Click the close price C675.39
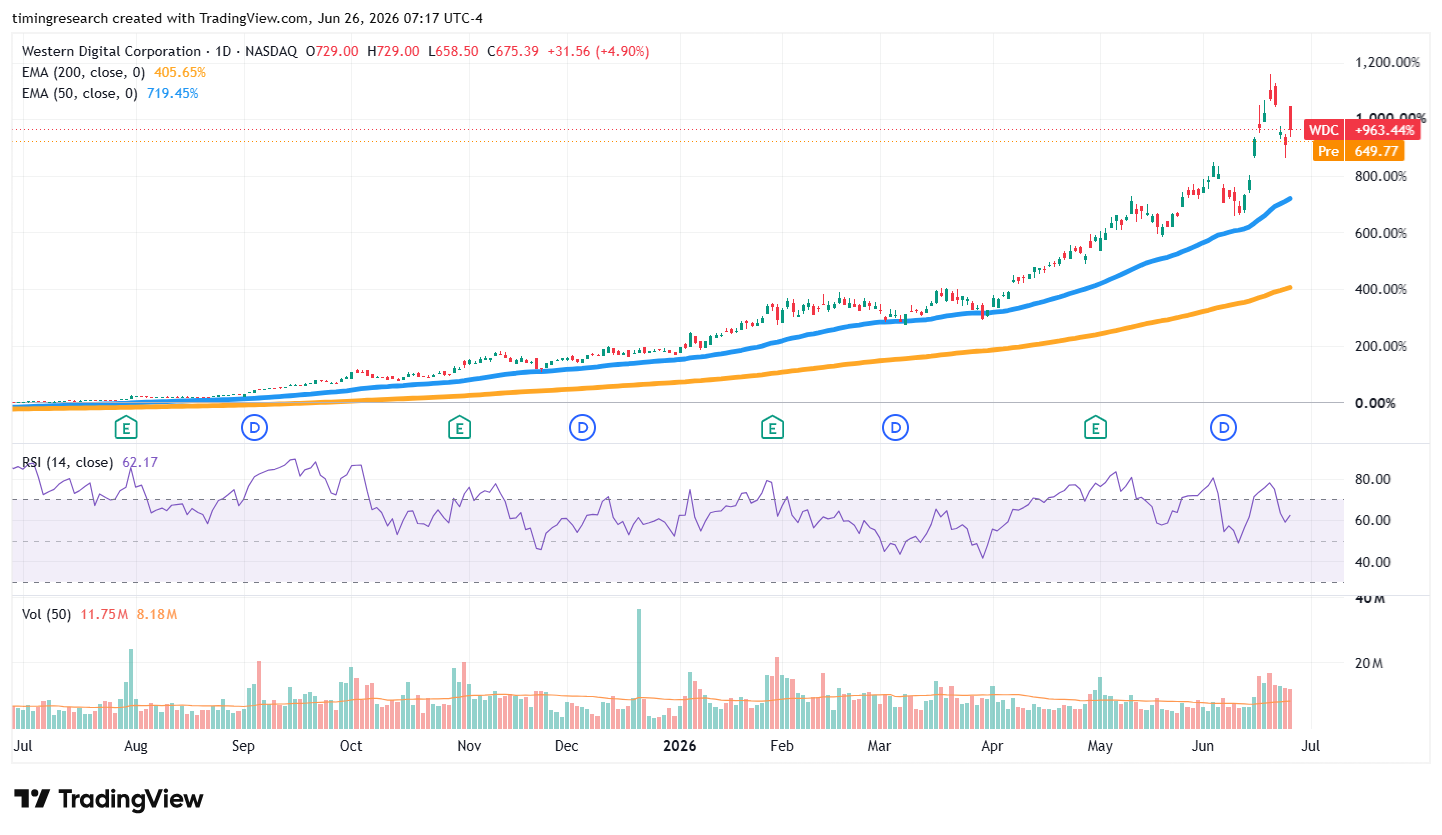Viewport: 1442px width, 835px height. 513,51
